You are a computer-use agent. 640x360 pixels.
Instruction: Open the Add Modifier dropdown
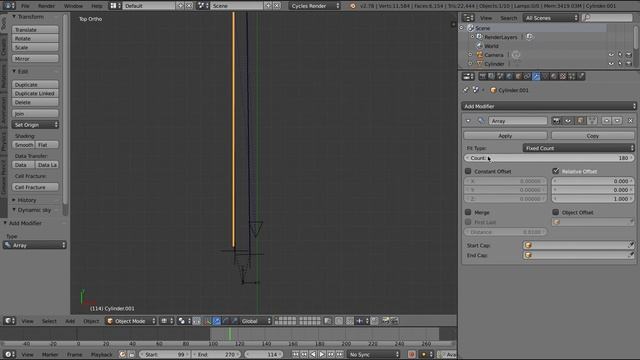pyautogui.click(x=549, y=106)
